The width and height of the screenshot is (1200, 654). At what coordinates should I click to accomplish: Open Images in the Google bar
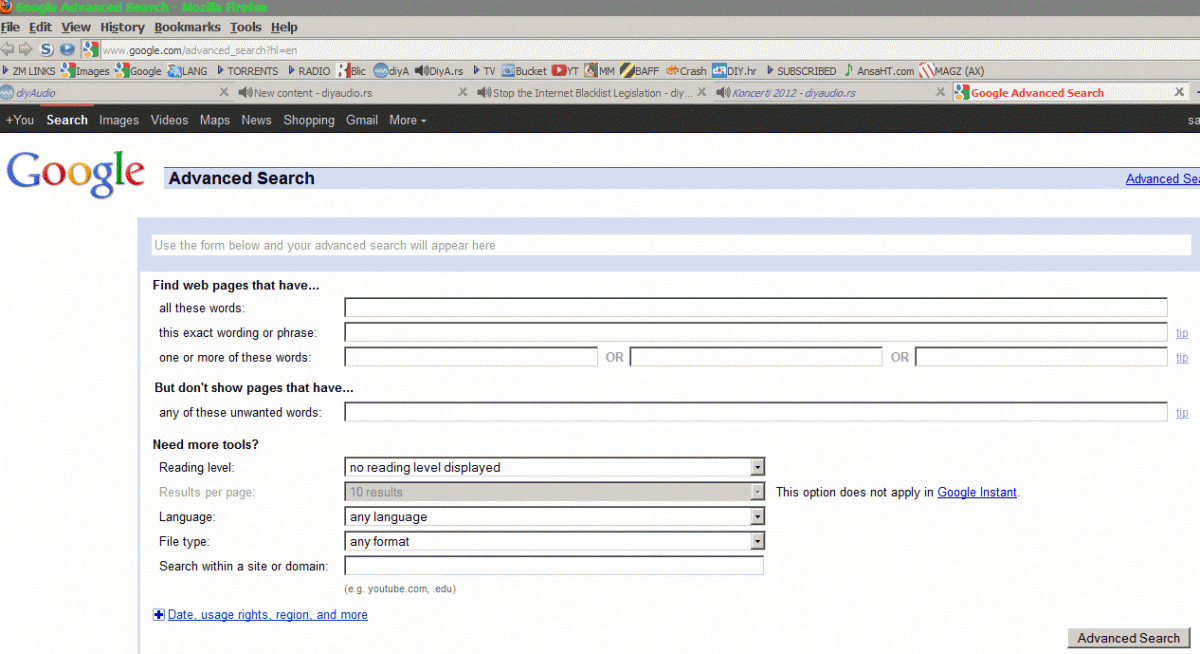tap(119, 120)
